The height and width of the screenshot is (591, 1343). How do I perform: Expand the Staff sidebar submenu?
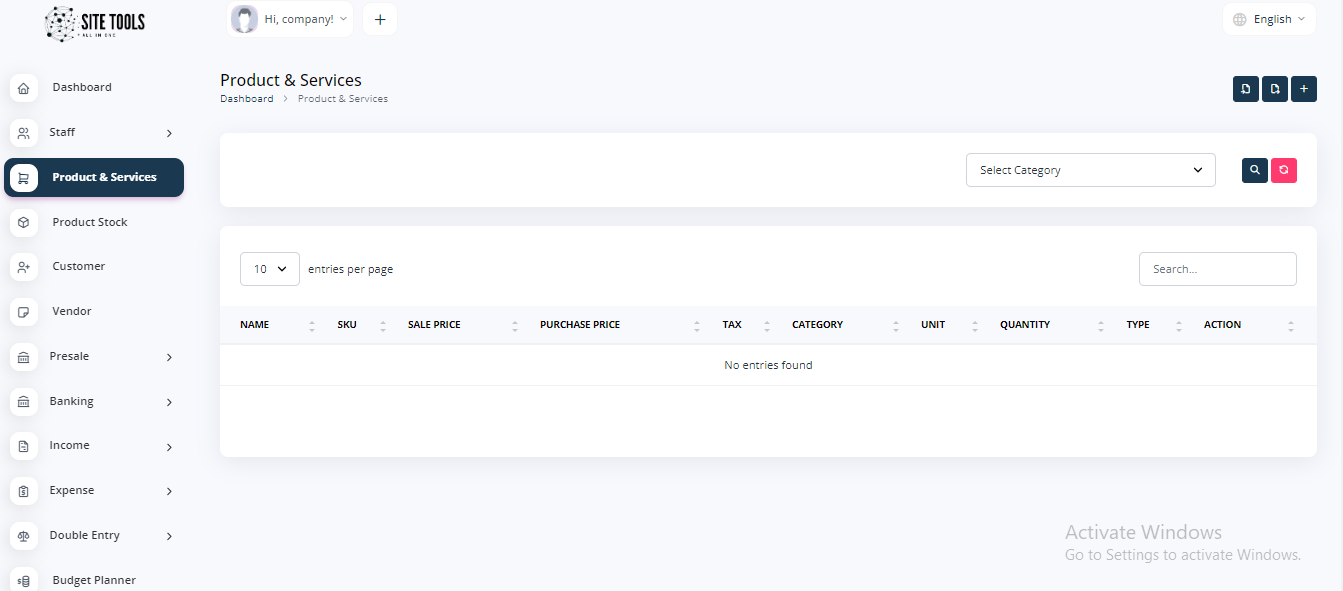tap(169, 133)
